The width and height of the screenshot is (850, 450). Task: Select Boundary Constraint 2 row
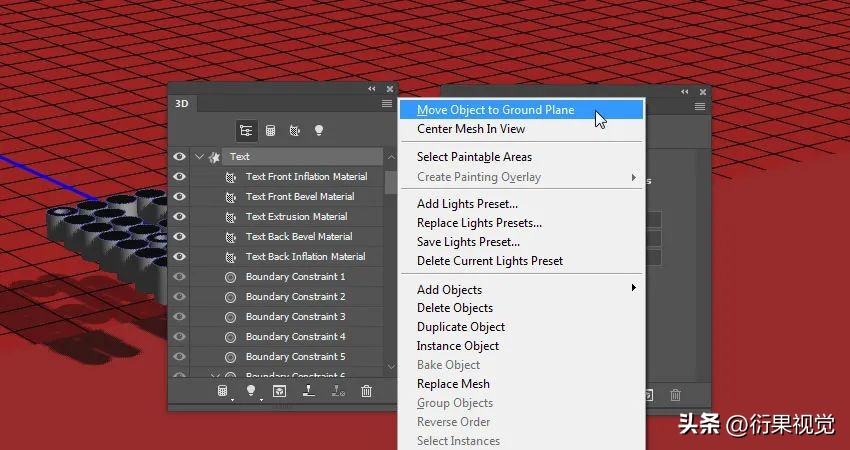coord(287,297)
